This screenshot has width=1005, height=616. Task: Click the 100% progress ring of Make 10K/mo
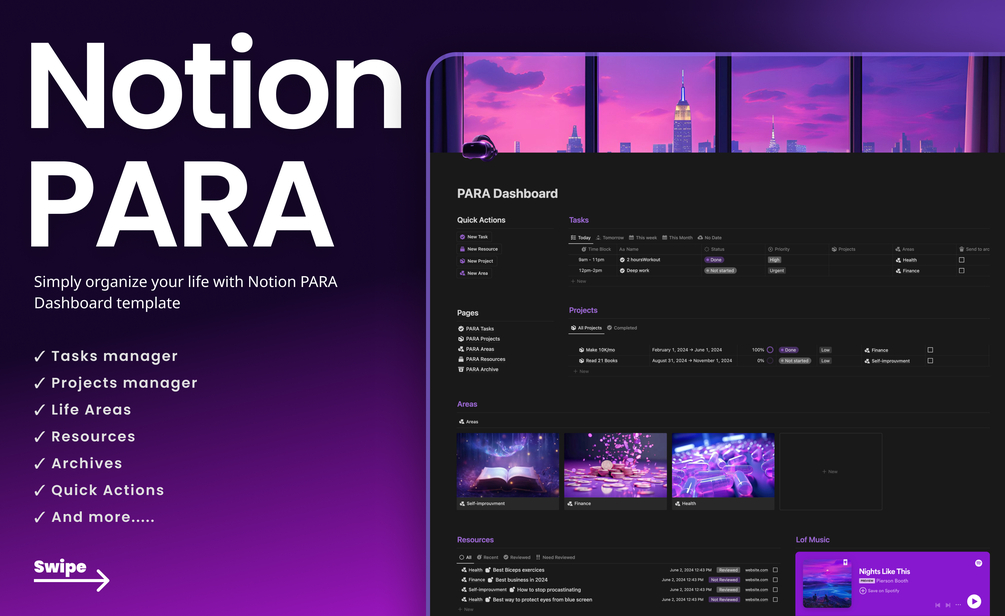pos(770,350)
